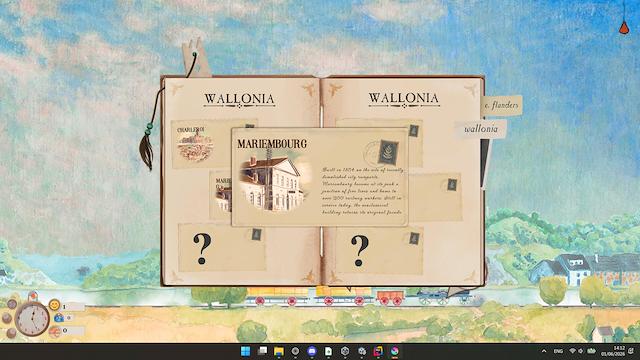
Task: Click the red freight wagon under the book
Action: (390, 297)
